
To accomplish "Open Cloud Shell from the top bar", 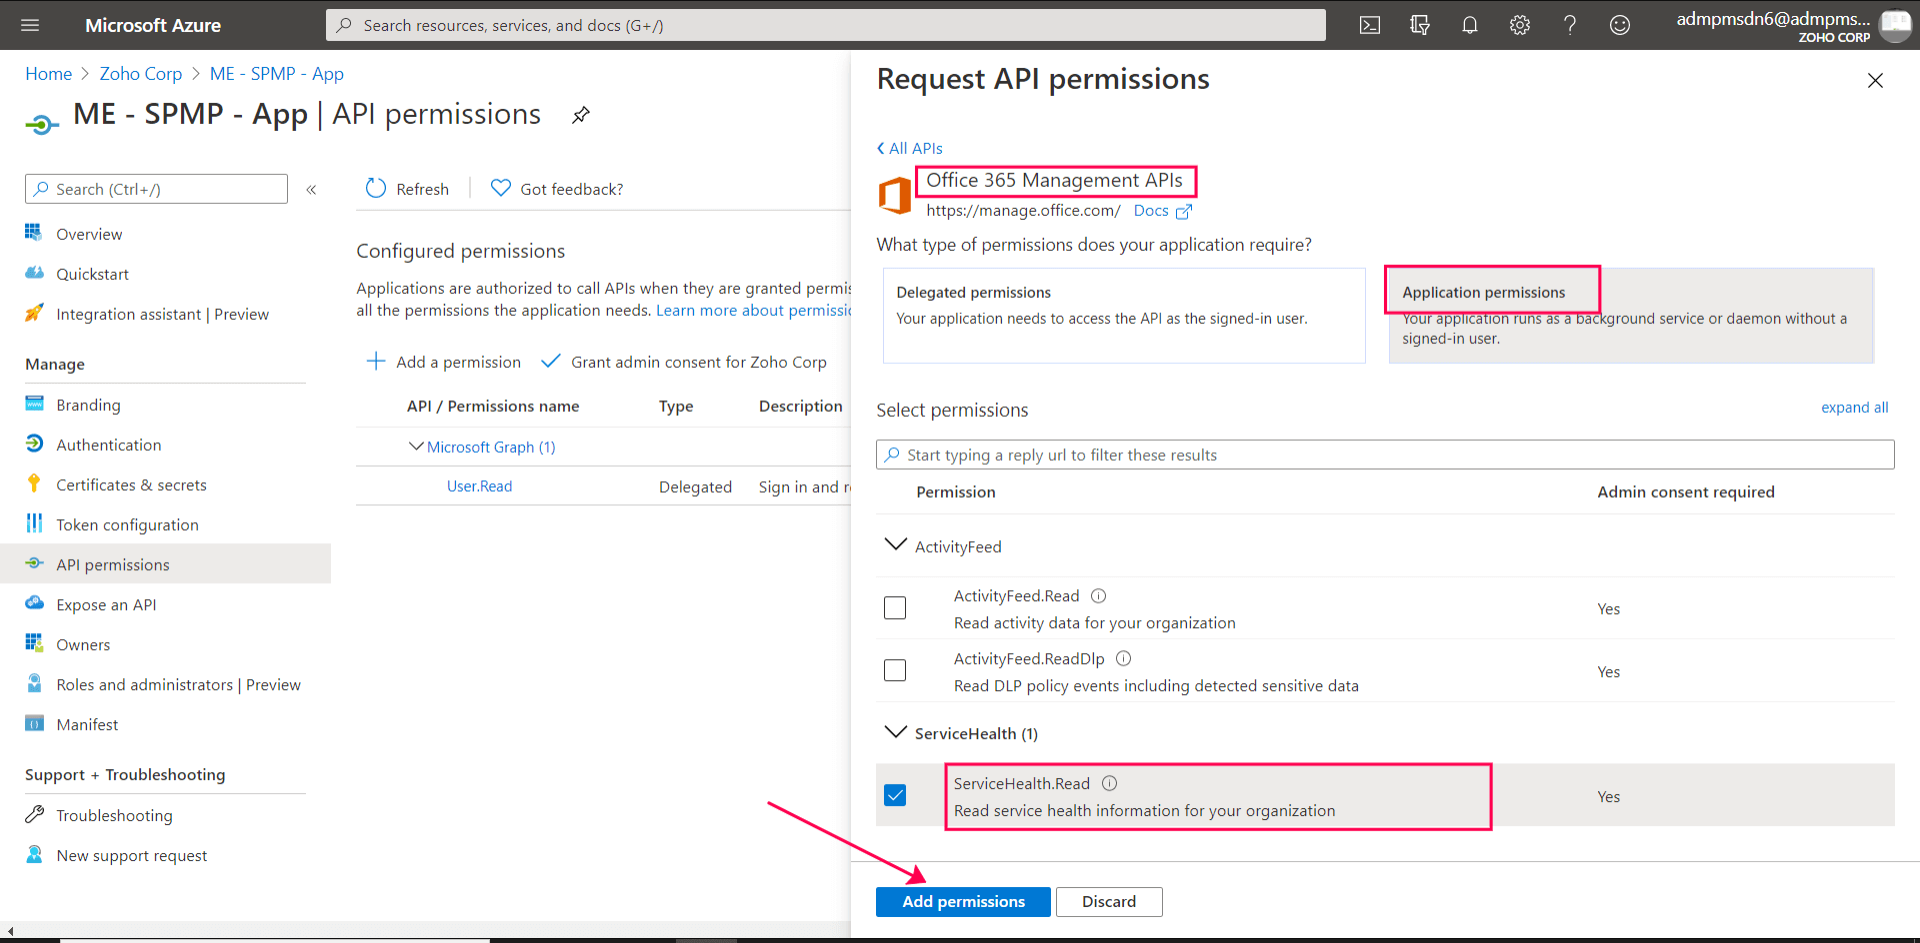I will [x=1369, y=25].
